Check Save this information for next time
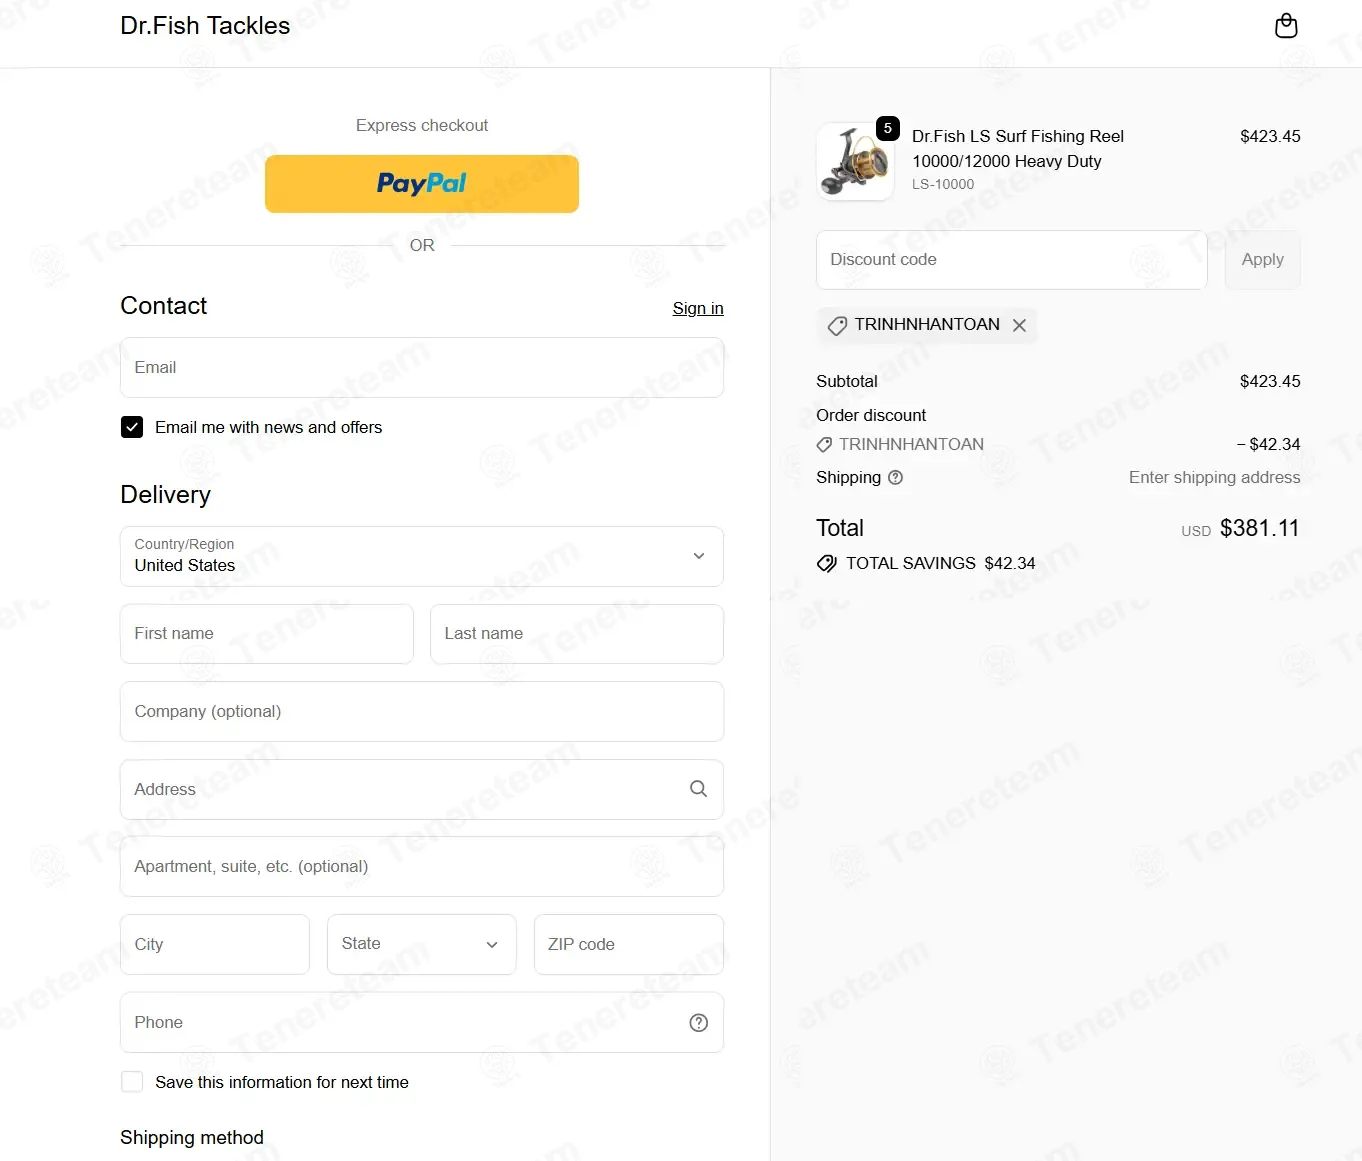Viewport: 1362px width, 1161px height. click(x=132, y=1082)
